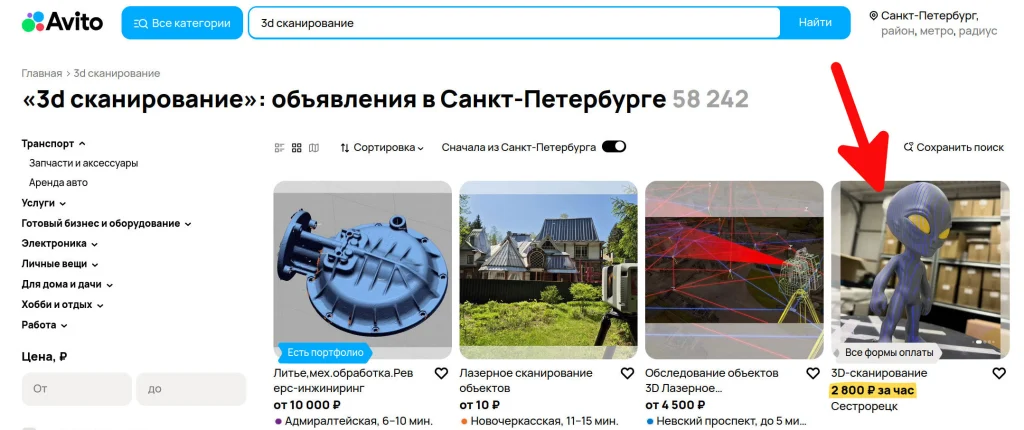Image resolution: width=1024 pixels, height=430 pixels.
Task: Toggle Сначала из Санкт-Петербурга switch
Action: tap(614, 147)
